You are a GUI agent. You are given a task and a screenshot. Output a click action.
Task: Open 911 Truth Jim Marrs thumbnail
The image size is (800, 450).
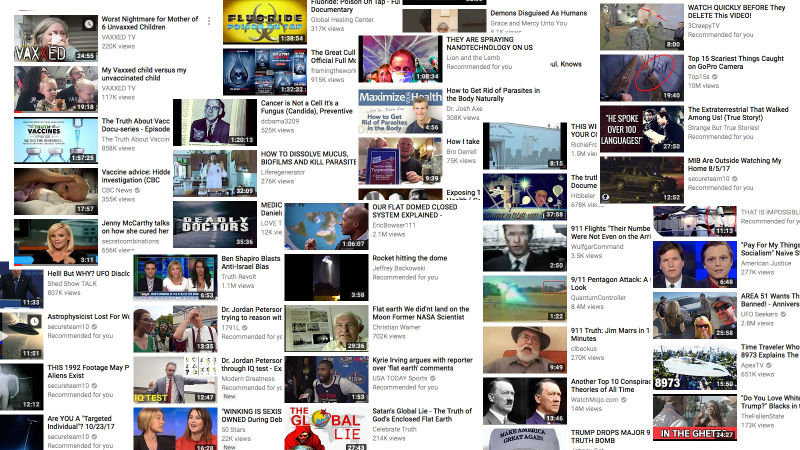(525, 350)
